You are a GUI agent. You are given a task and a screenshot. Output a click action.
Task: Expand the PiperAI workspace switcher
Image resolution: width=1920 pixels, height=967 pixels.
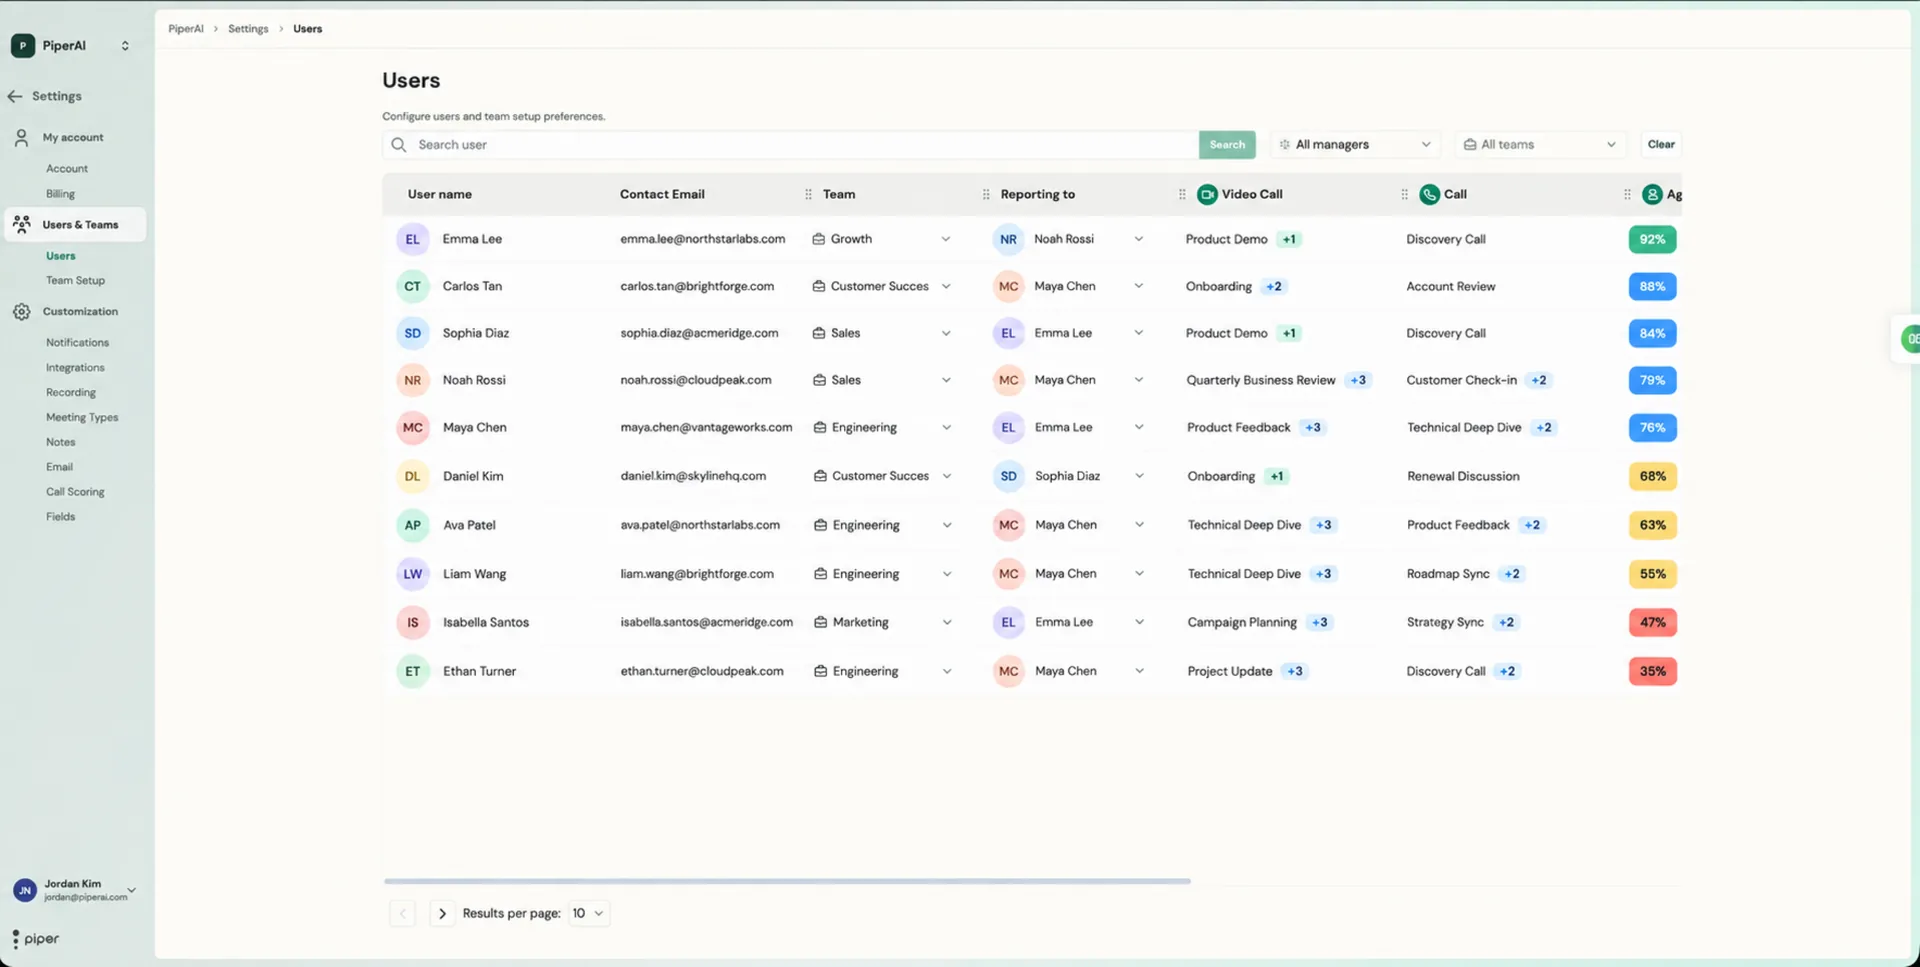pyautogui.click(x=125, y=46)
